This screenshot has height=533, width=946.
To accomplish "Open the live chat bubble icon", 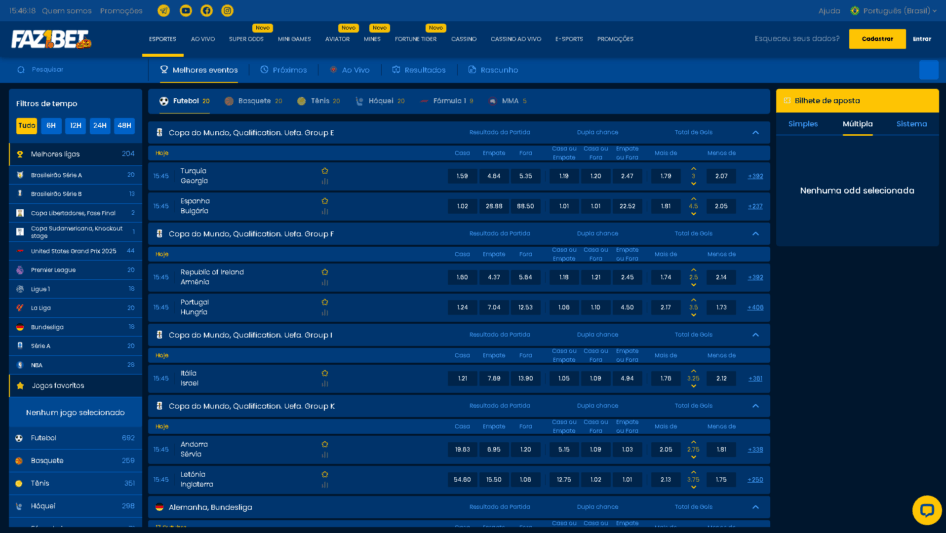I will click(x=927, y=511).
